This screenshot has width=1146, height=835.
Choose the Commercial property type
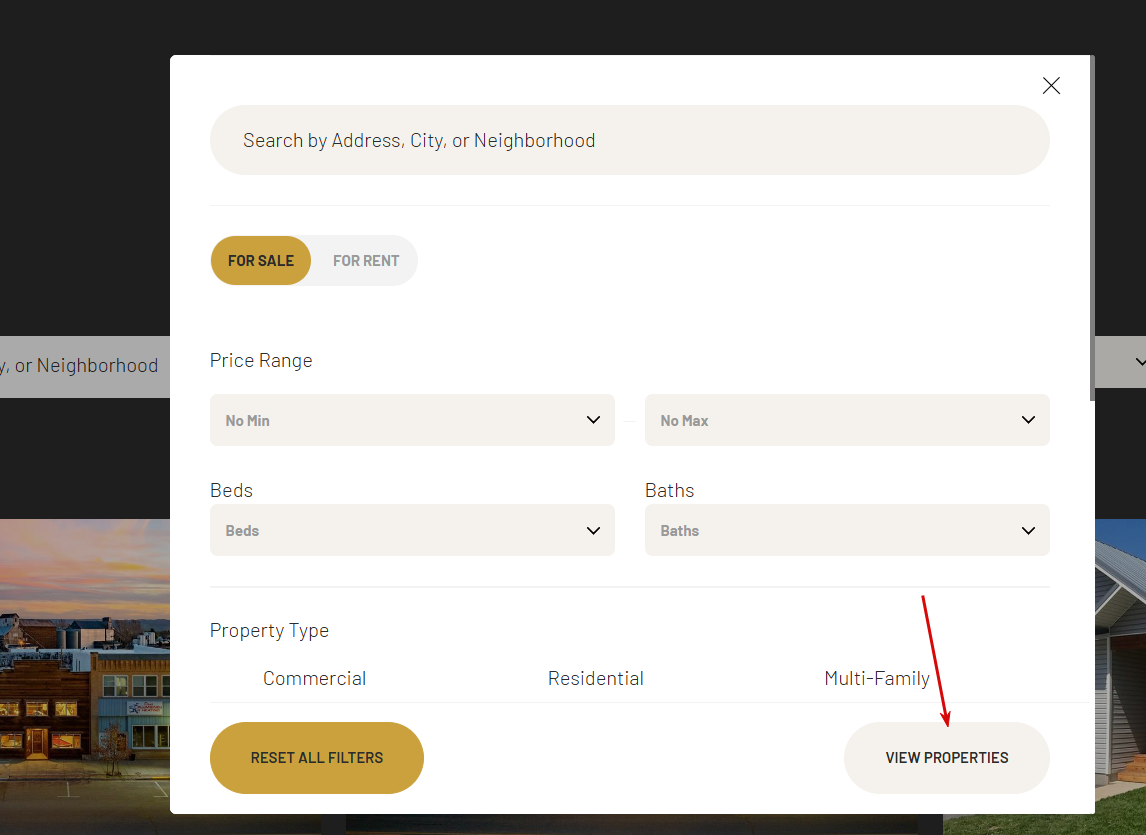pos(314,679)
